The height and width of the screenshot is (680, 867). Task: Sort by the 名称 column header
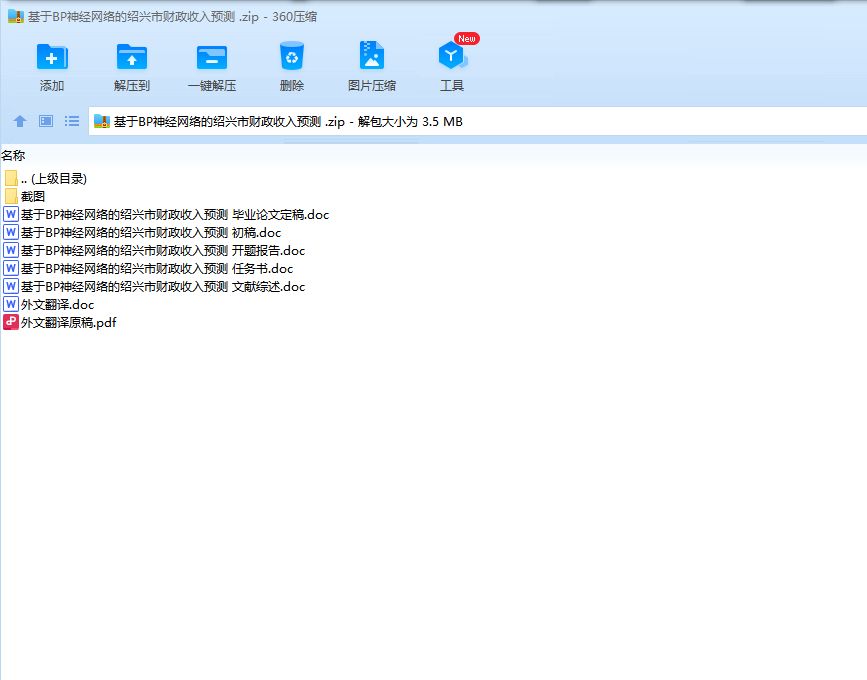[13, 156]
